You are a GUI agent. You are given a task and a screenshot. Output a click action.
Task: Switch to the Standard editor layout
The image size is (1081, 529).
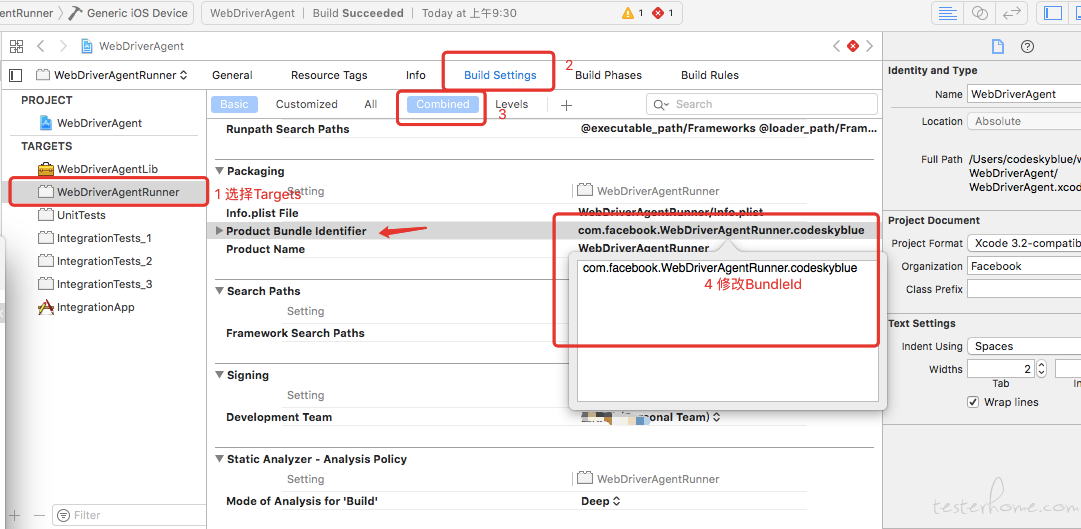(x=948, y=13)
